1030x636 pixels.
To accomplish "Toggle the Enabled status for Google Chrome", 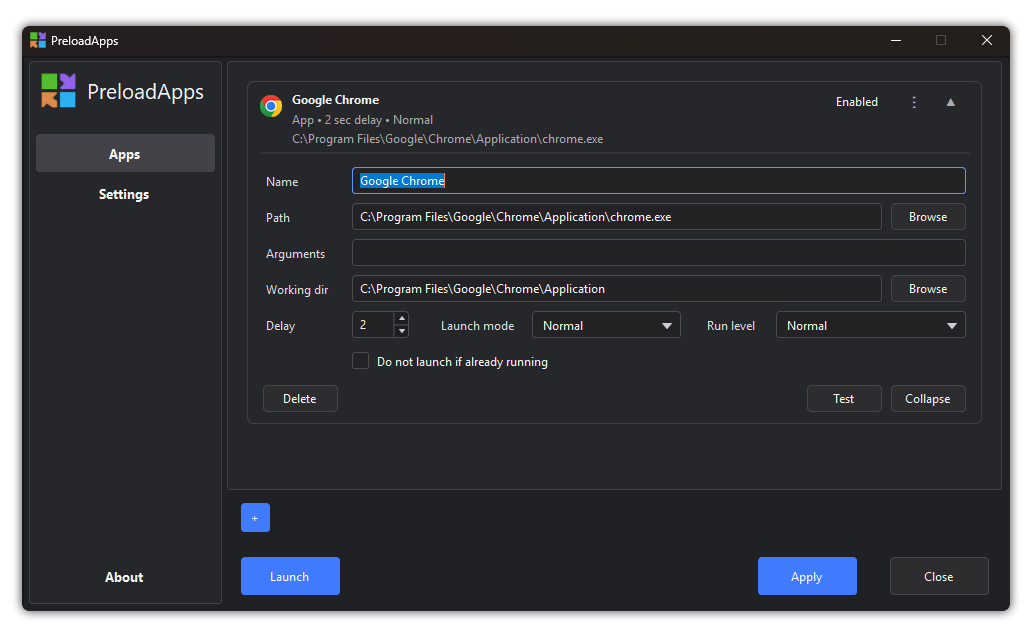I will pos(857,102).
